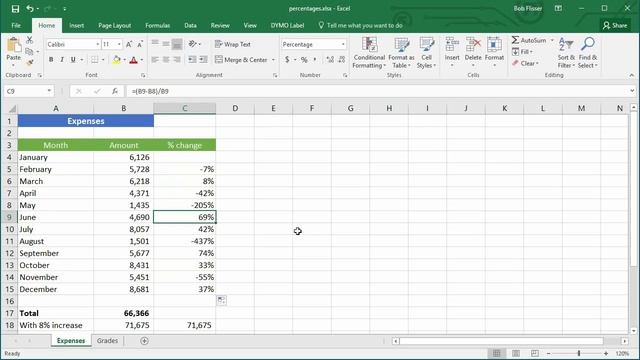This screenshot has height=360, width=640.
Task: Collapse the ribbon
Action: (631, 75)
